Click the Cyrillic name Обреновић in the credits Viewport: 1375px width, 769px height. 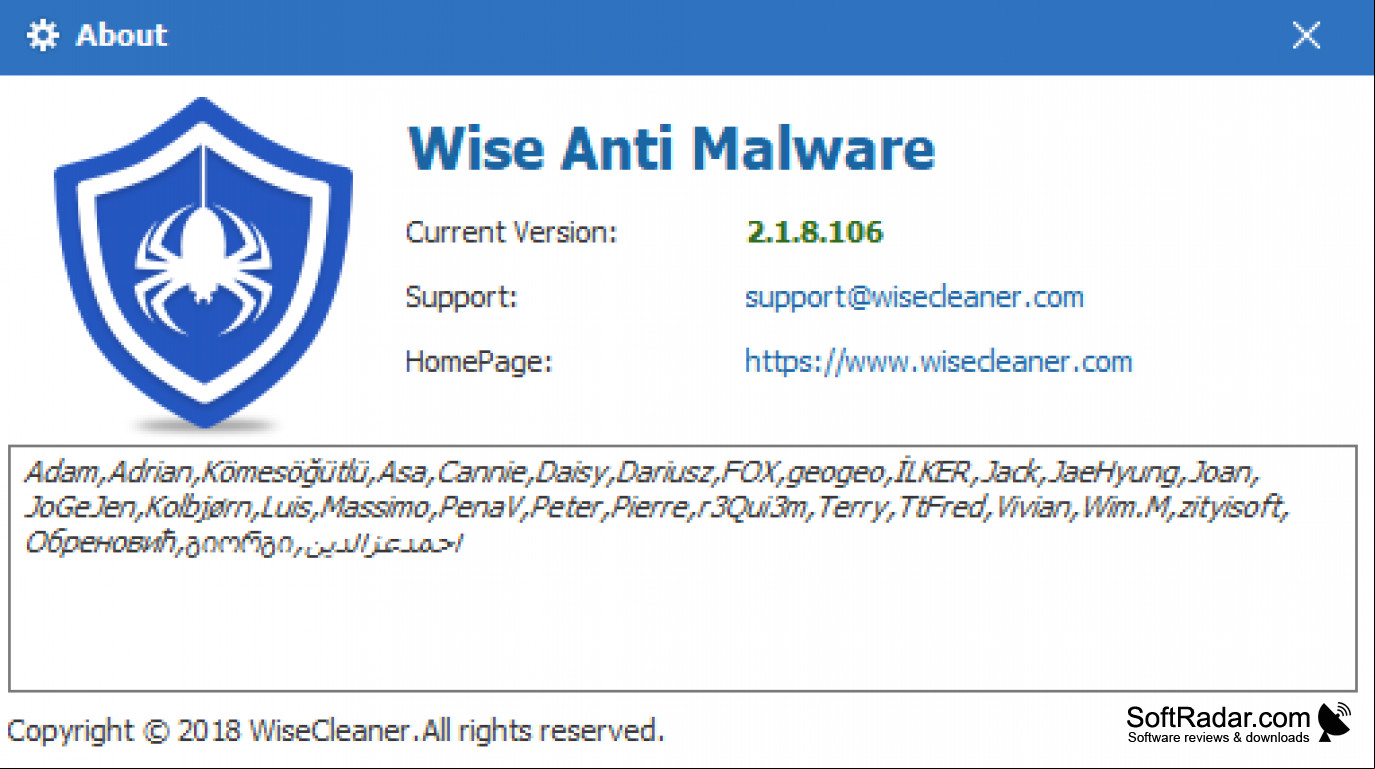coord(101,544)
